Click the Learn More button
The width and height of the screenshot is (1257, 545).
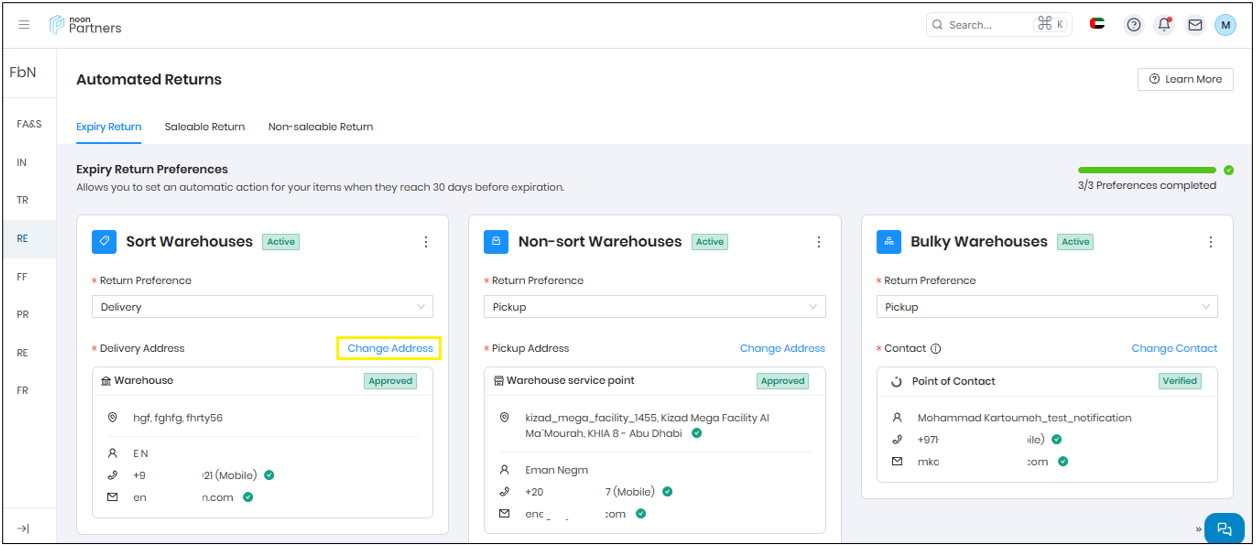[1185, 79]
